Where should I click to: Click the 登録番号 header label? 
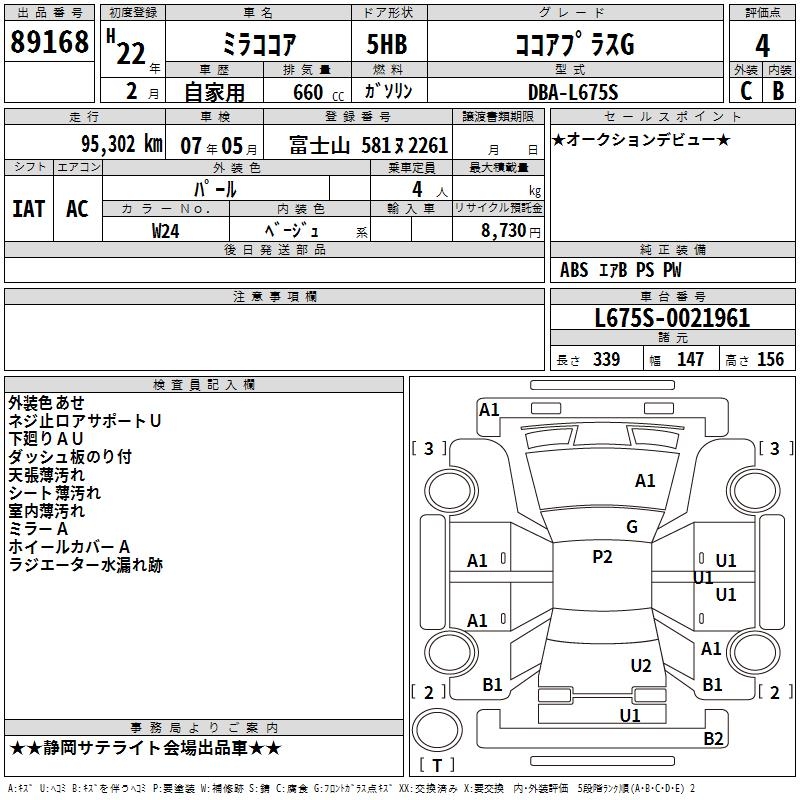(358, 116)
